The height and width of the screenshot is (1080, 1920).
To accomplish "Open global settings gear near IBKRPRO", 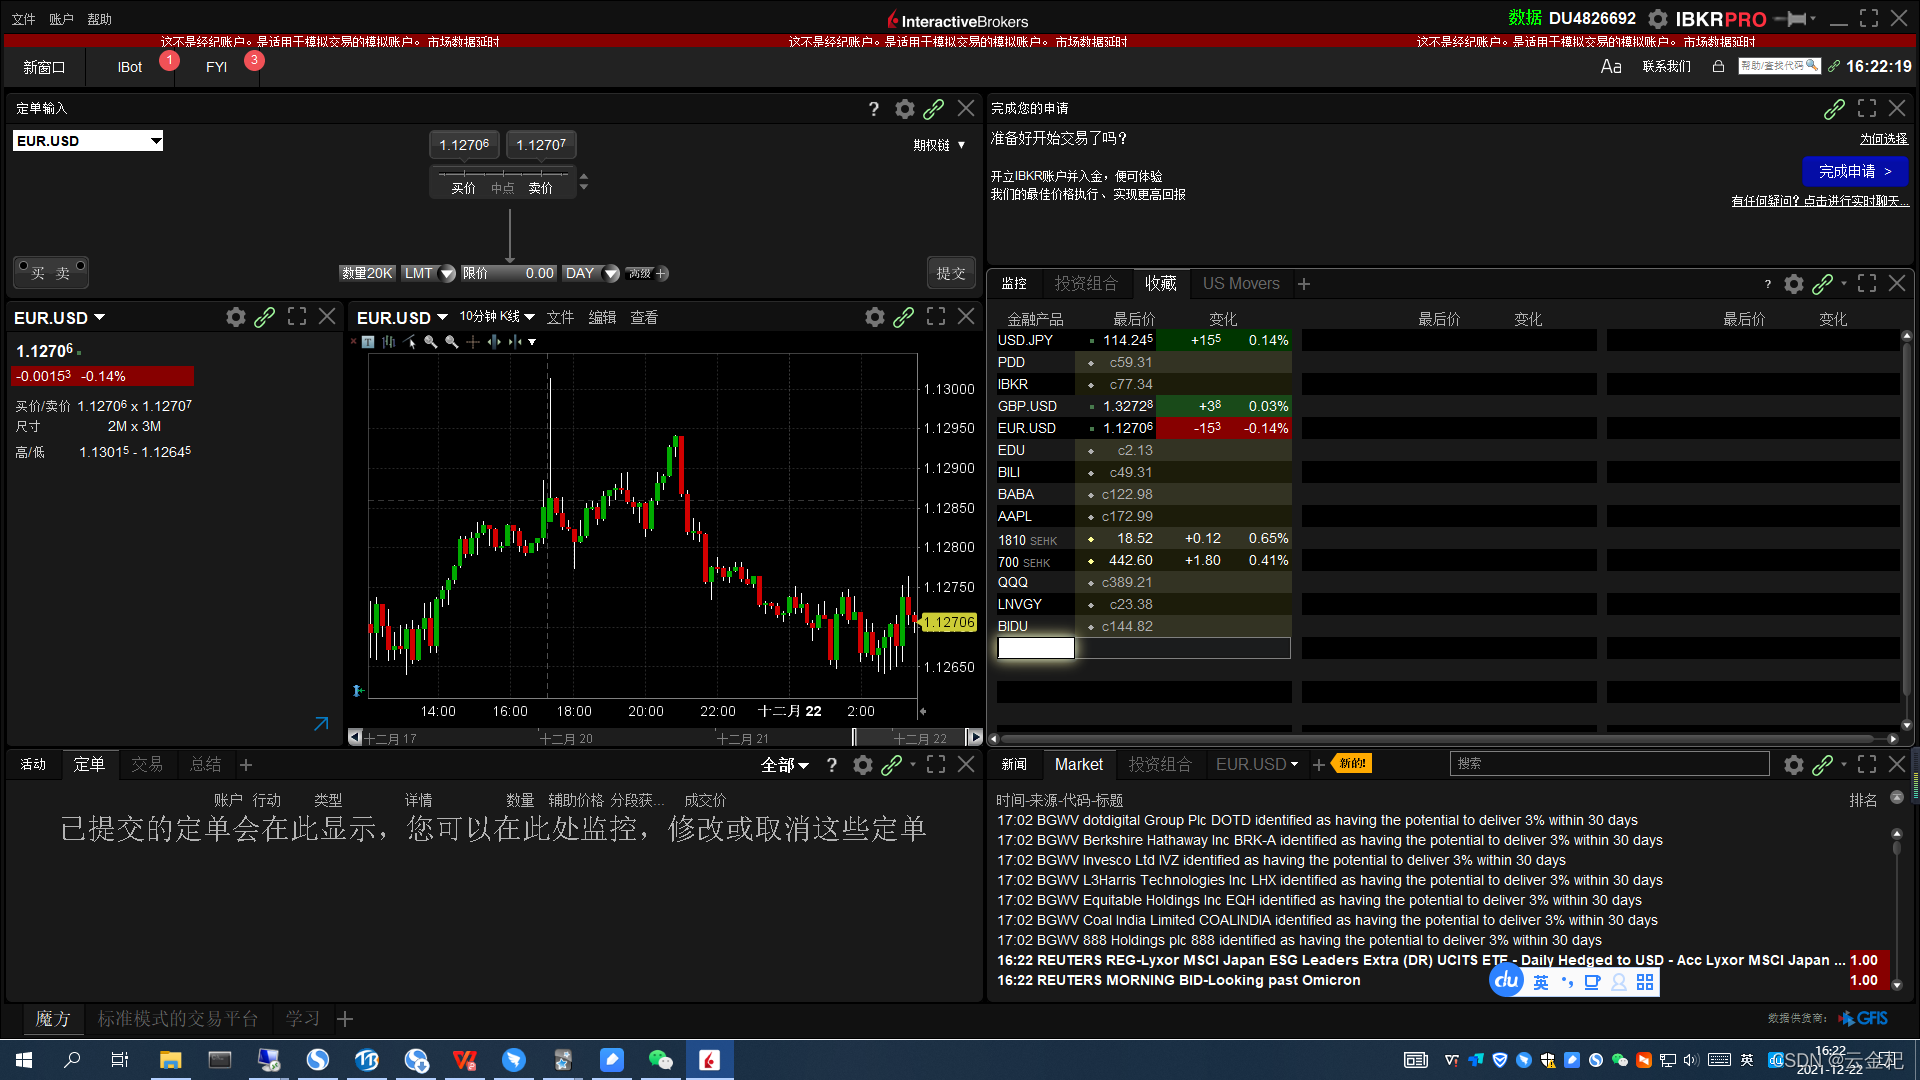I will [x=1657, y=19].
